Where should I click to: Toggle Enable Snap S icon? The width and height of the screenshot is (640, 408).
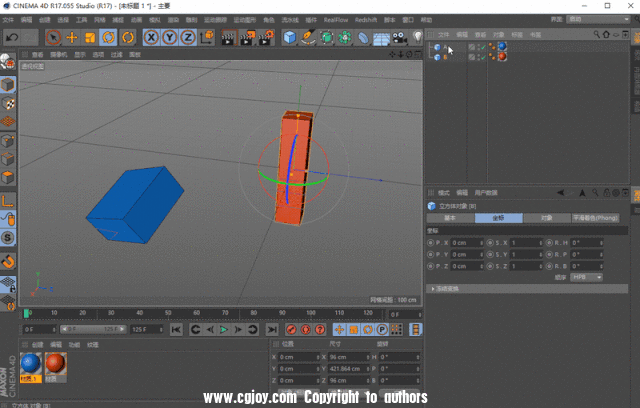coord(8,237)
